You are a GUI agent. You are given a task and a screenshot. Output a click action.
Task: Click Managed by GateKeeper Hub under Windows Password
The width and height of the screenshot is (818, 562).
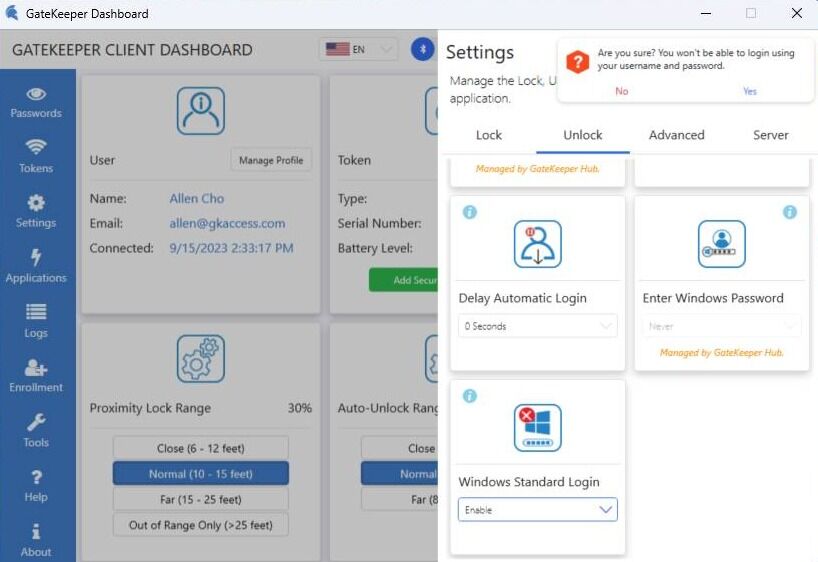coord(722,353)
